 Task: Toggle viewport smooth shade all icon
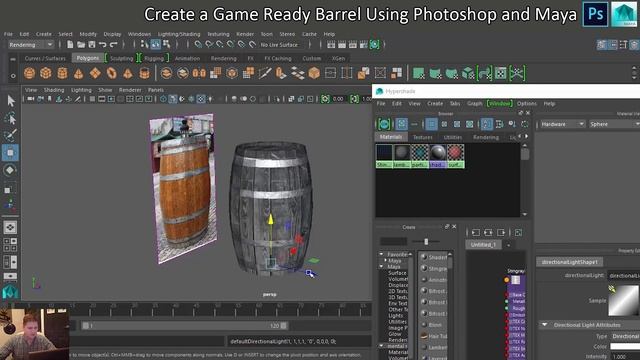[173, 99]
